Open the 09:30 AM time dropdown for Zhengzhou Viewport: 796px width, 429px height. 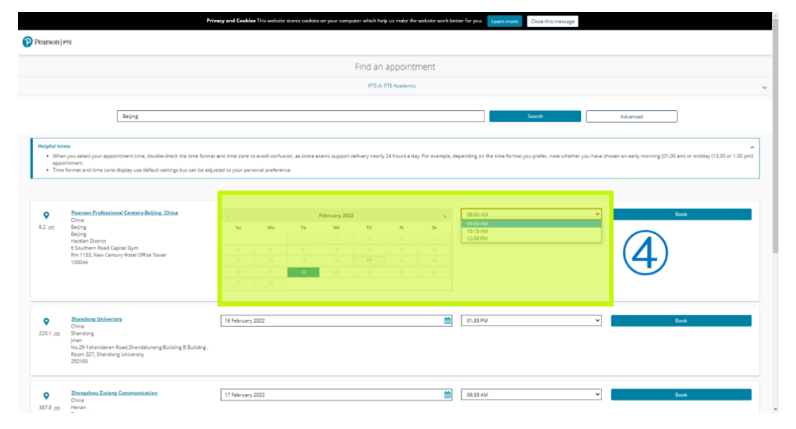coord(531,394)
